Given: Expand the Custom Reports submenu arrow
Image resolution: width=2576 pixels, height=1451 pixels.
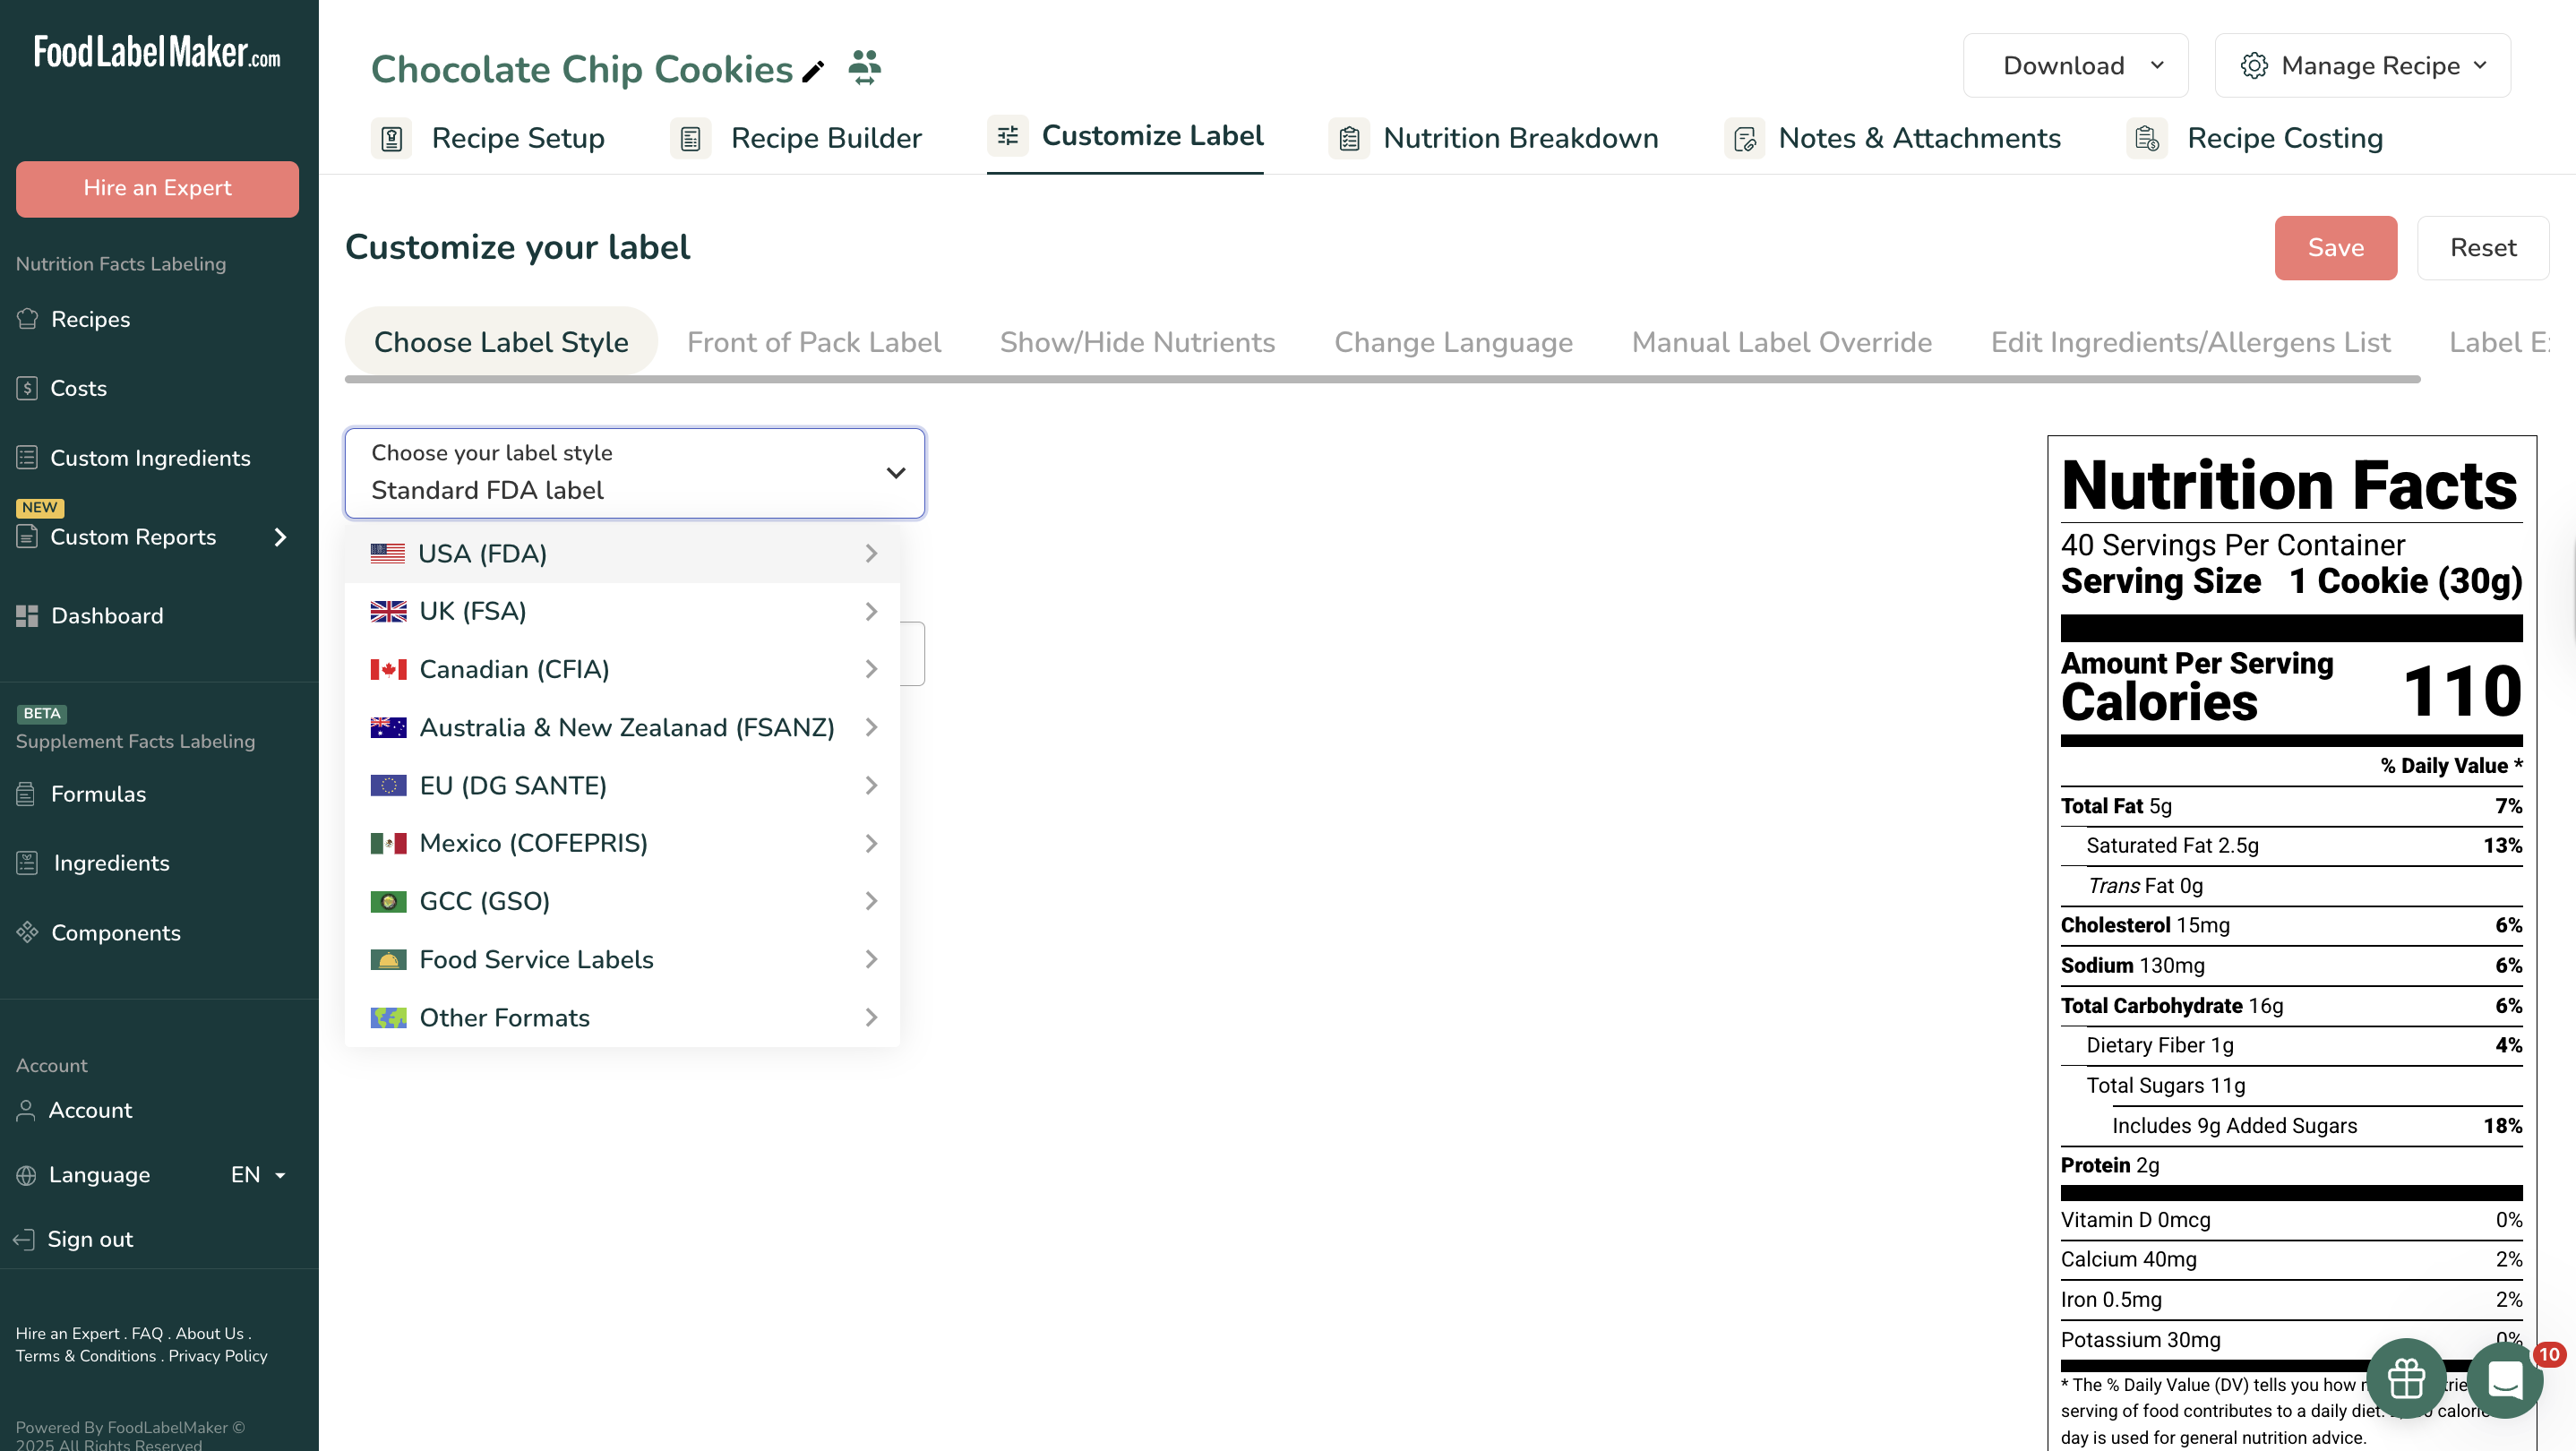Looking at the screenshot, I should pos(280,537).
